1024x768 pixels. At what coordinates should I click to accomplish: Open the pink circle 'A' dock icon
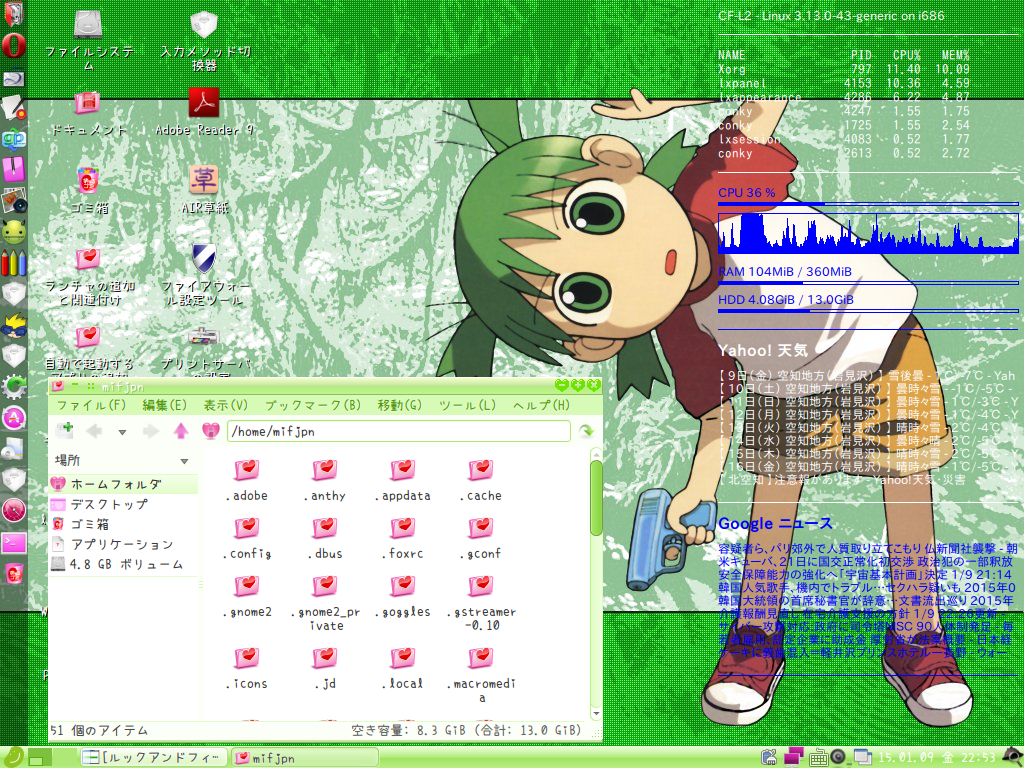pyautogui.click(x=13, y=418)
